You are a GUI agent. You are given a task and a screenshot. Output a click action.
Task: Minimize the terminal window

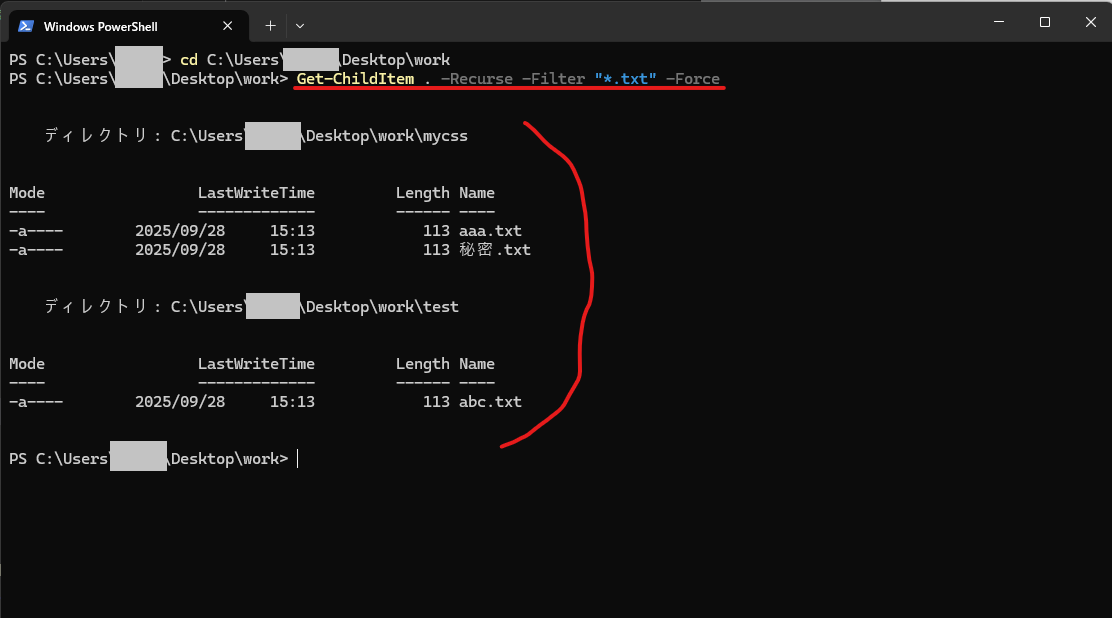pyautogui.click(x=999, y=22)
